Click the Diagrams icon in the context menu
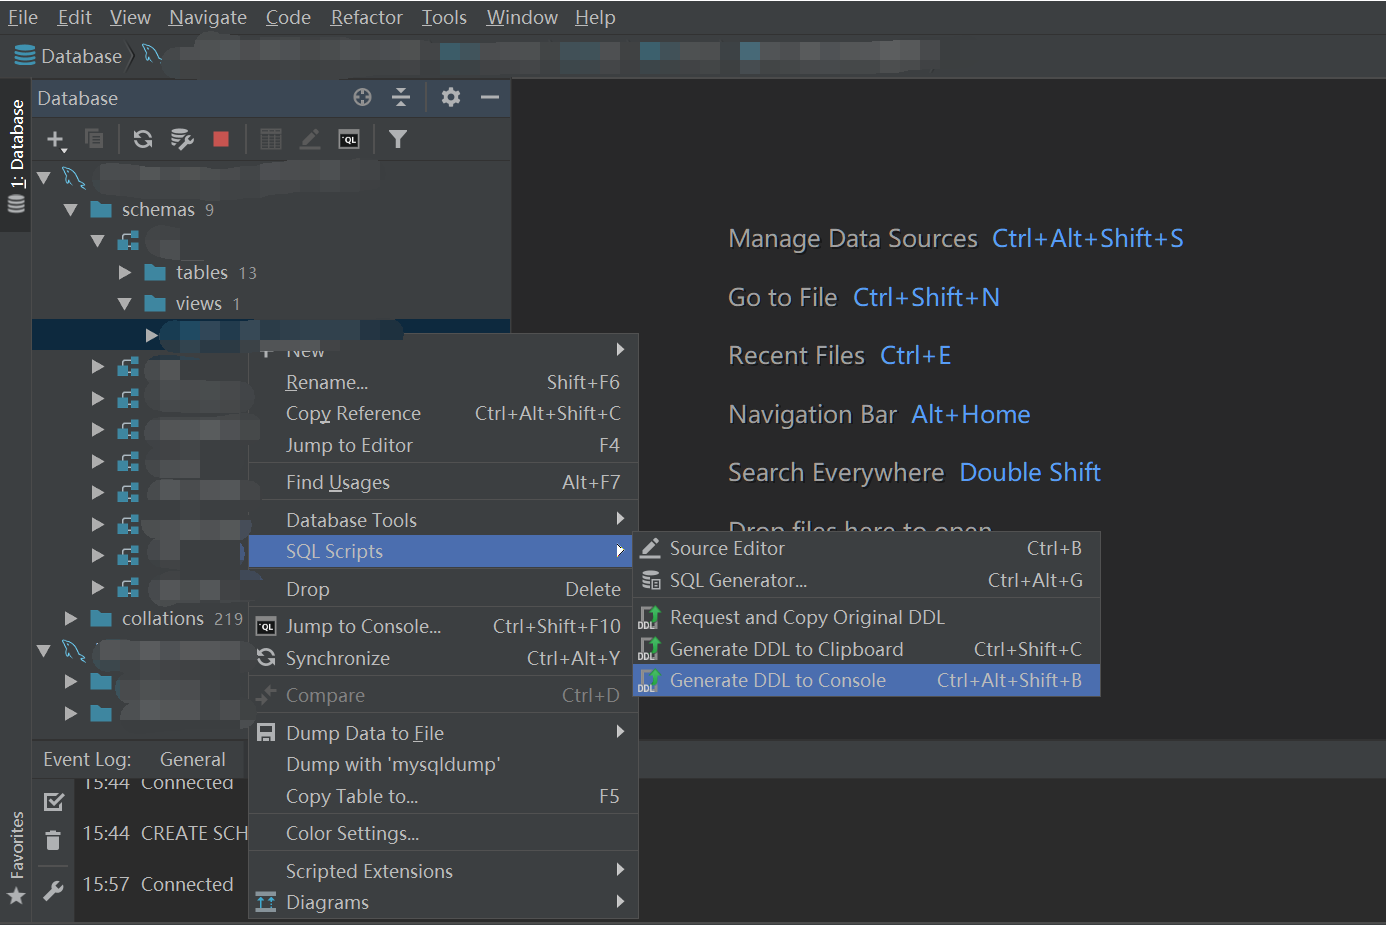This screenshot has height=925, width=1386. tap(266, 902)
